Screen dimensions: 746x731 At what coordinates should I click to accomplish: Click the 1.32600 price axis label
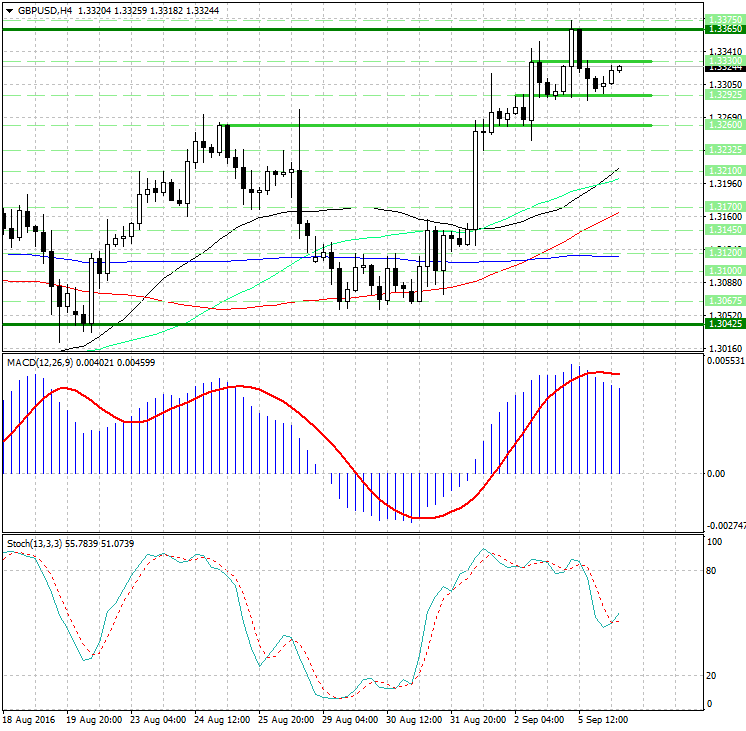(723, 126)
